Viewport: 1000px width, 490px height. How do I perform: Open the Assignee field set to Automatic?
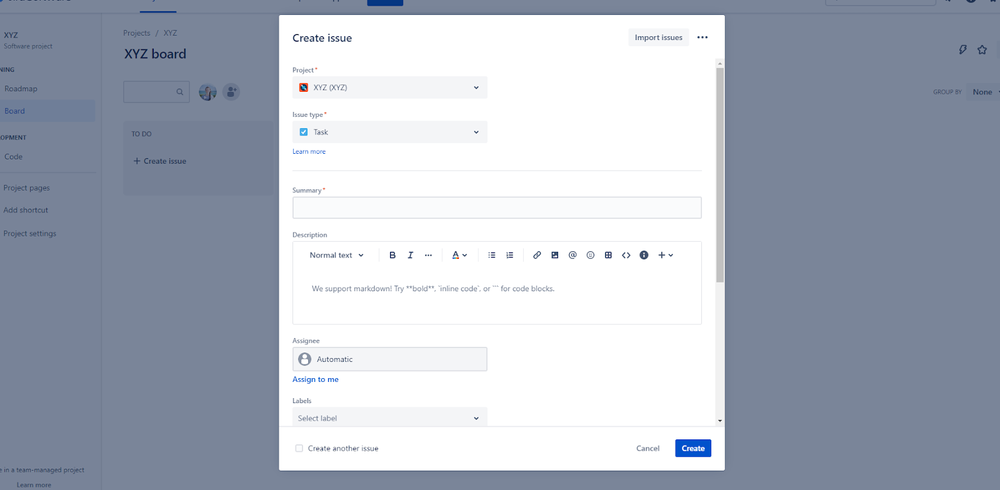(390, 359)
